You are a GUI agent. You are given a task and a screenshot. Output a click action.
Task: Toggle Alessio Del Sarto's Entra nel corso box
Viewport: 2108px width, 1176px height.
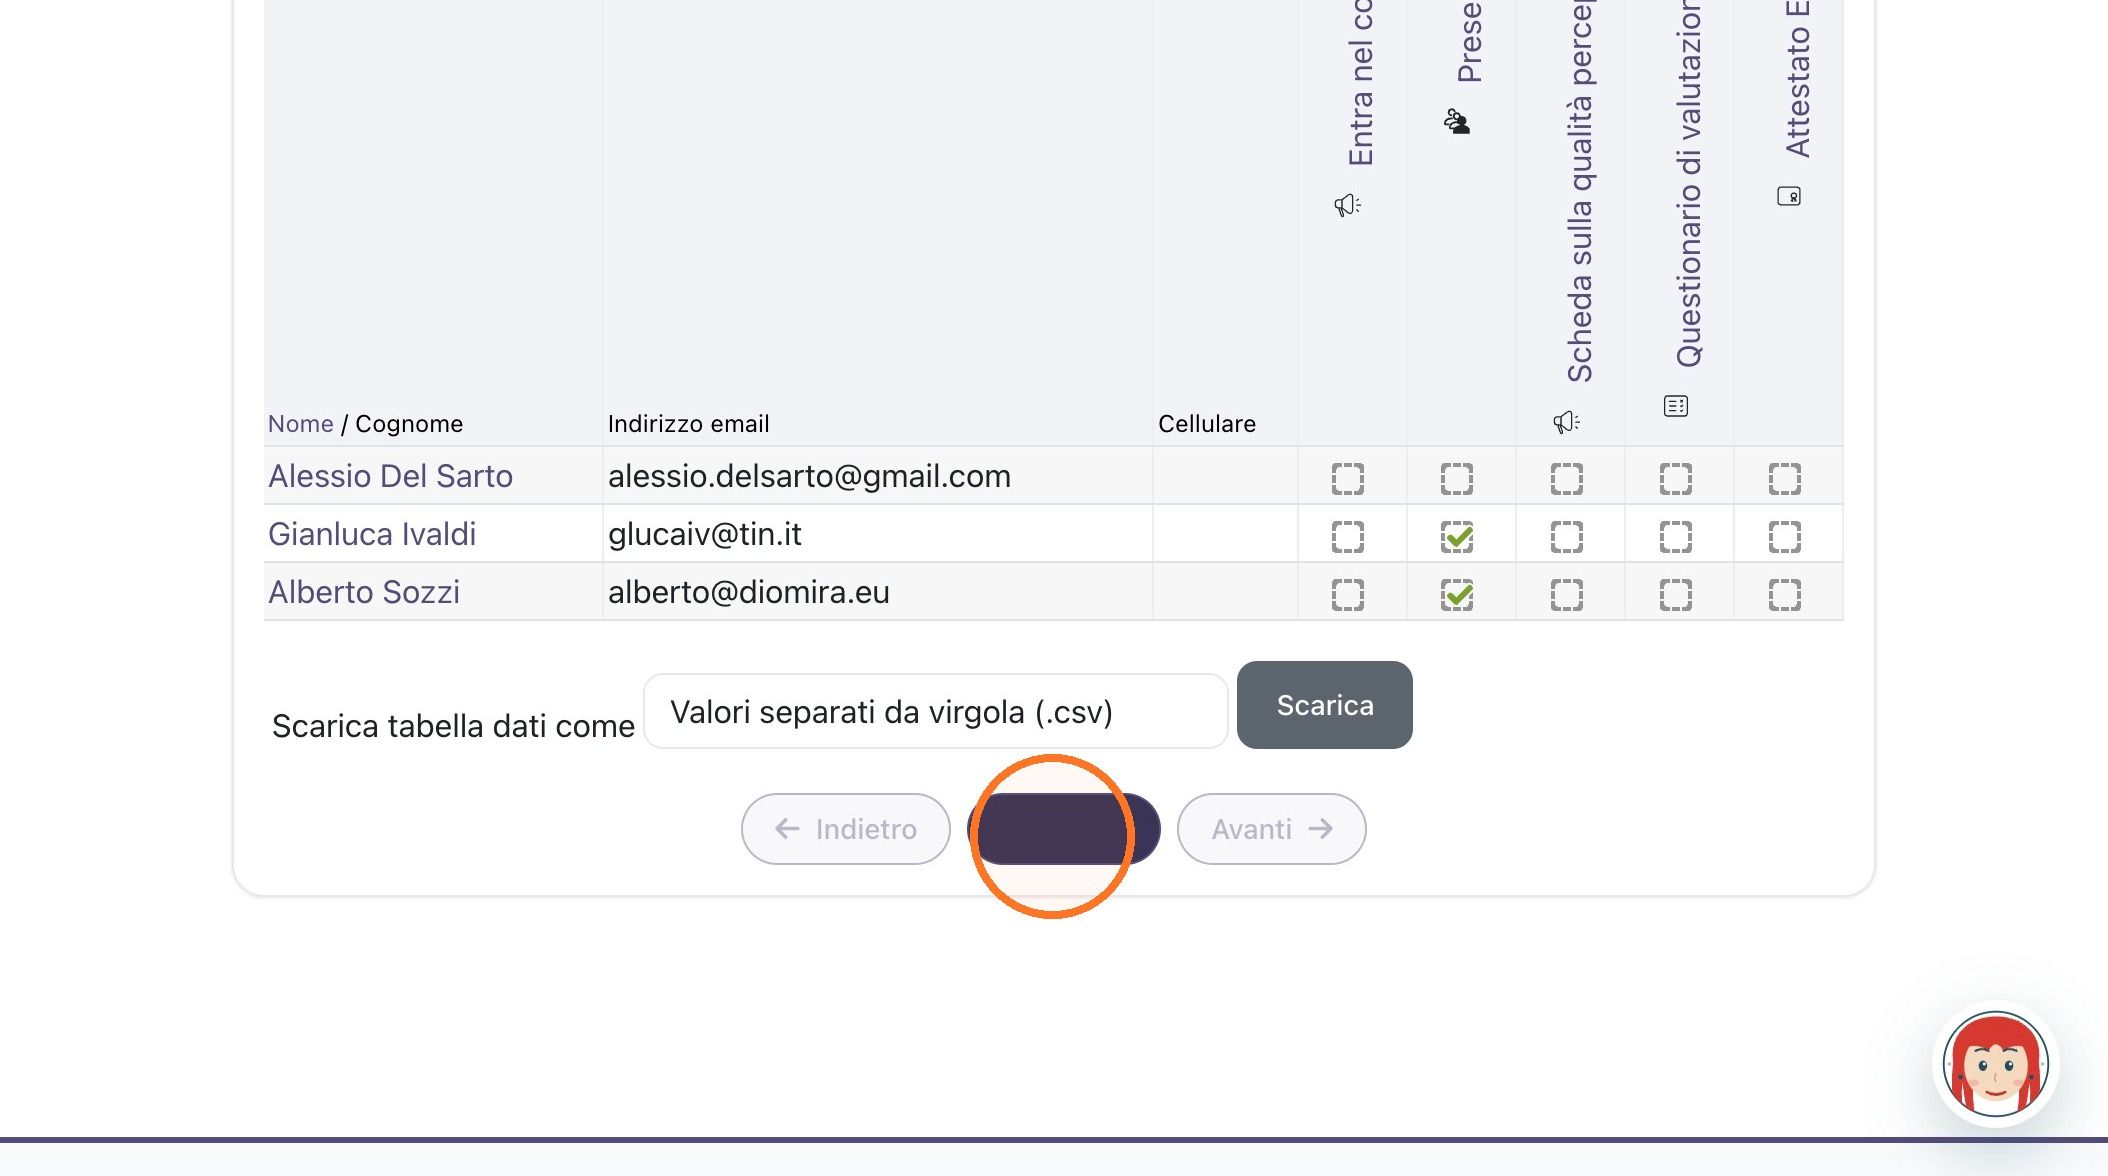[x=1348, y=479]
